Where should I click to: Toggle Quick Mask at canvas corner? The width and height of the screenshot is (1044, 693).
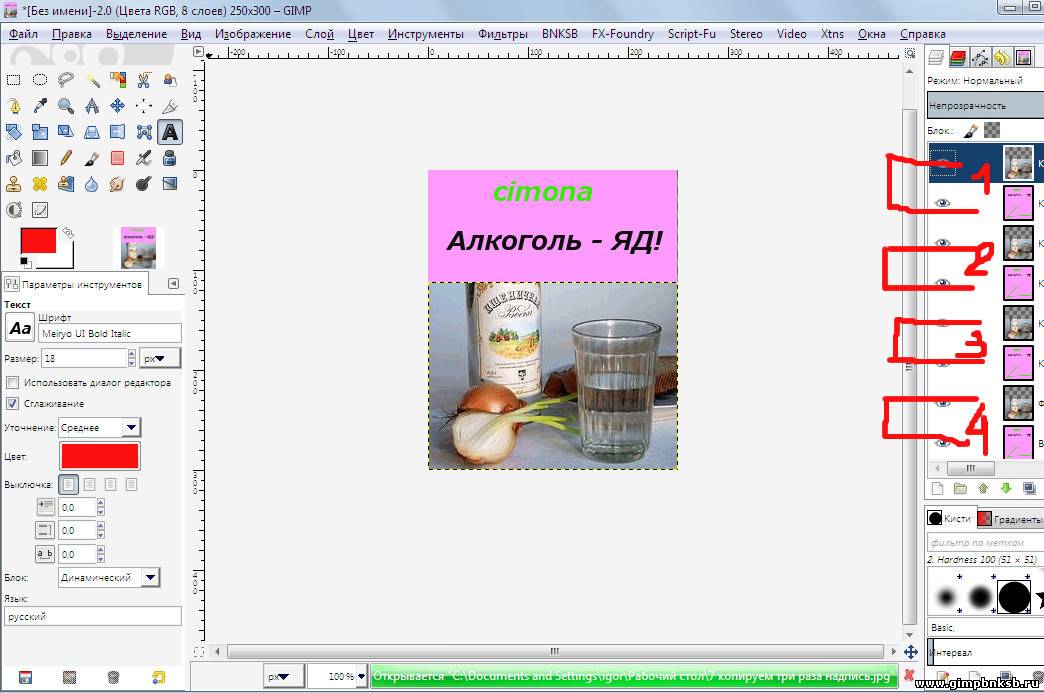click(x=198, y=652)
